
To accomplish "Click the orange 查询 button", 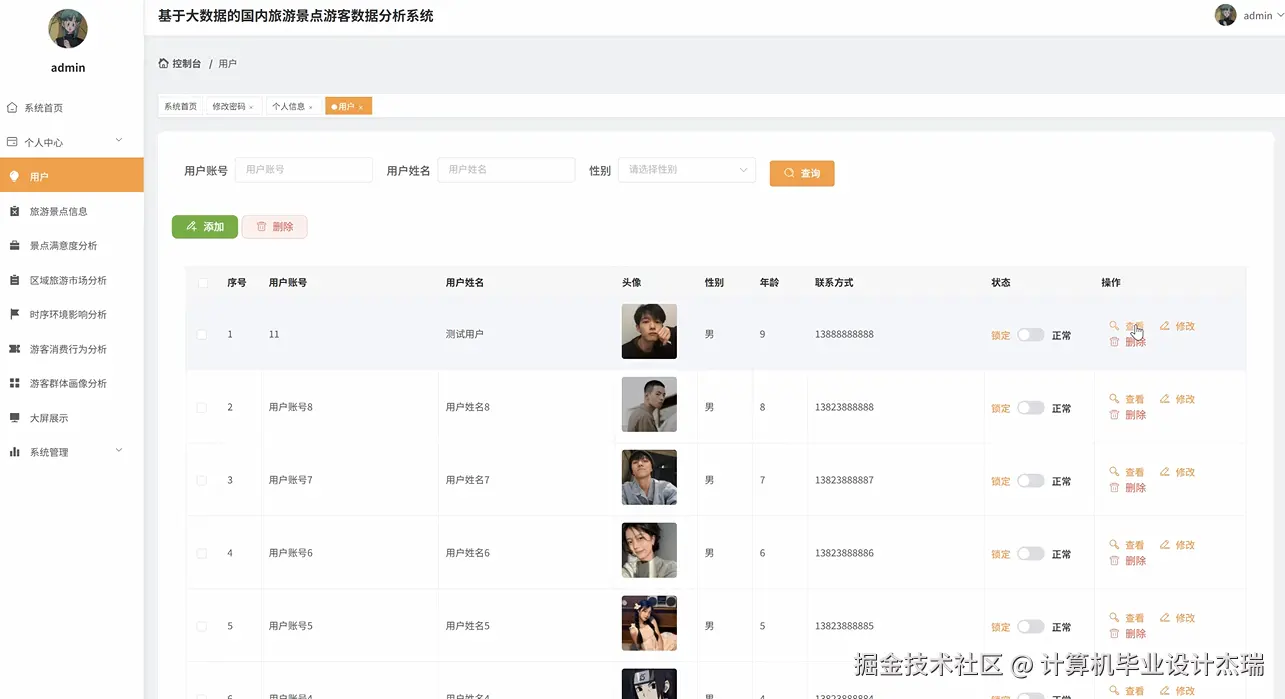I will [802, 173].
